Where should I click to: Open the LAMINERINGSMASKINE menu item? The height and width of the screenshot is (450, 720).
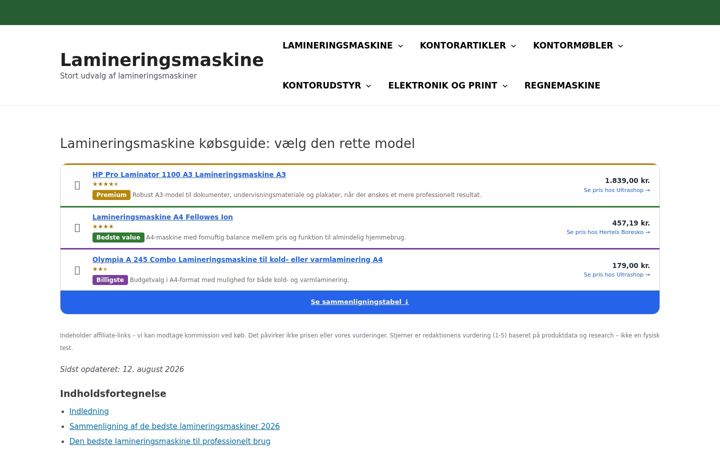pyautogui.click(x=338, y=45)
